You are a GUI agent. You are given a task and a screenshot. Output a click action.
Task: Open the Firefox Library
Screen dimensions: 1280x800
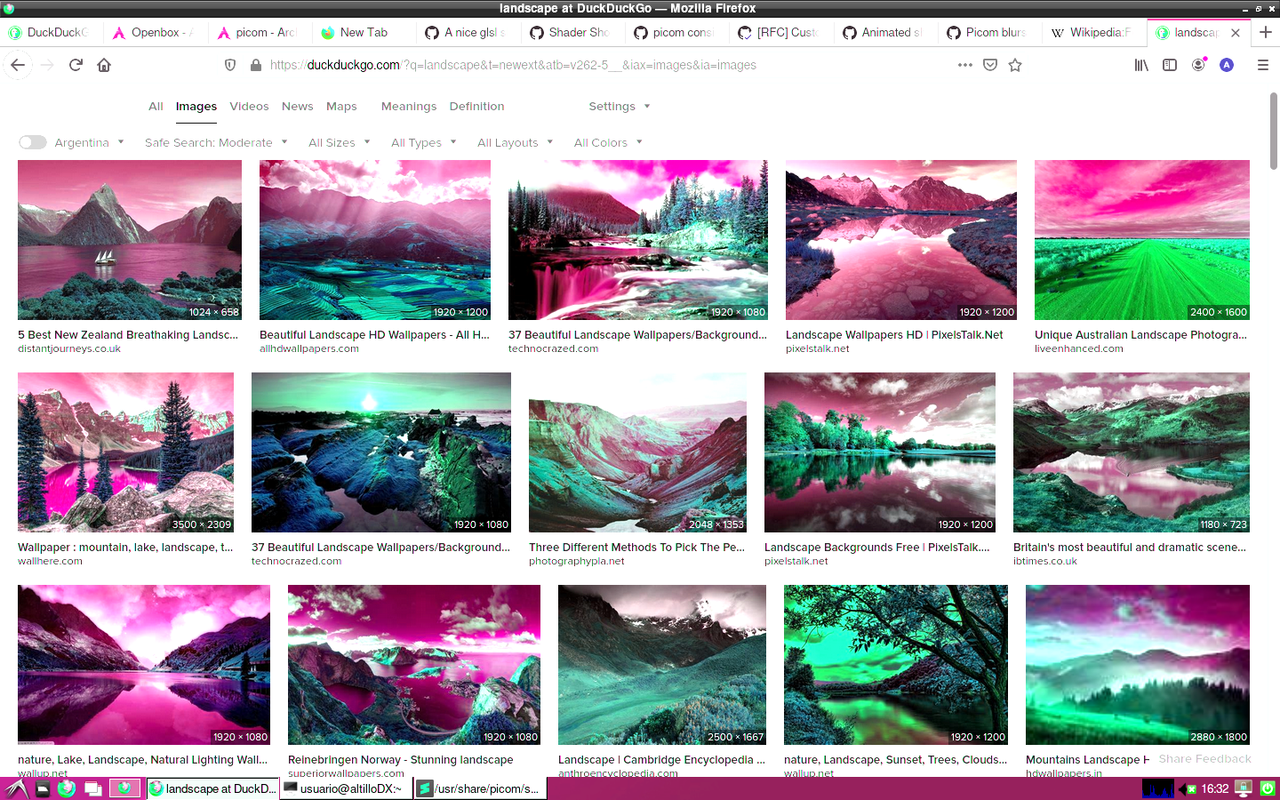[x=1140, y=64]
